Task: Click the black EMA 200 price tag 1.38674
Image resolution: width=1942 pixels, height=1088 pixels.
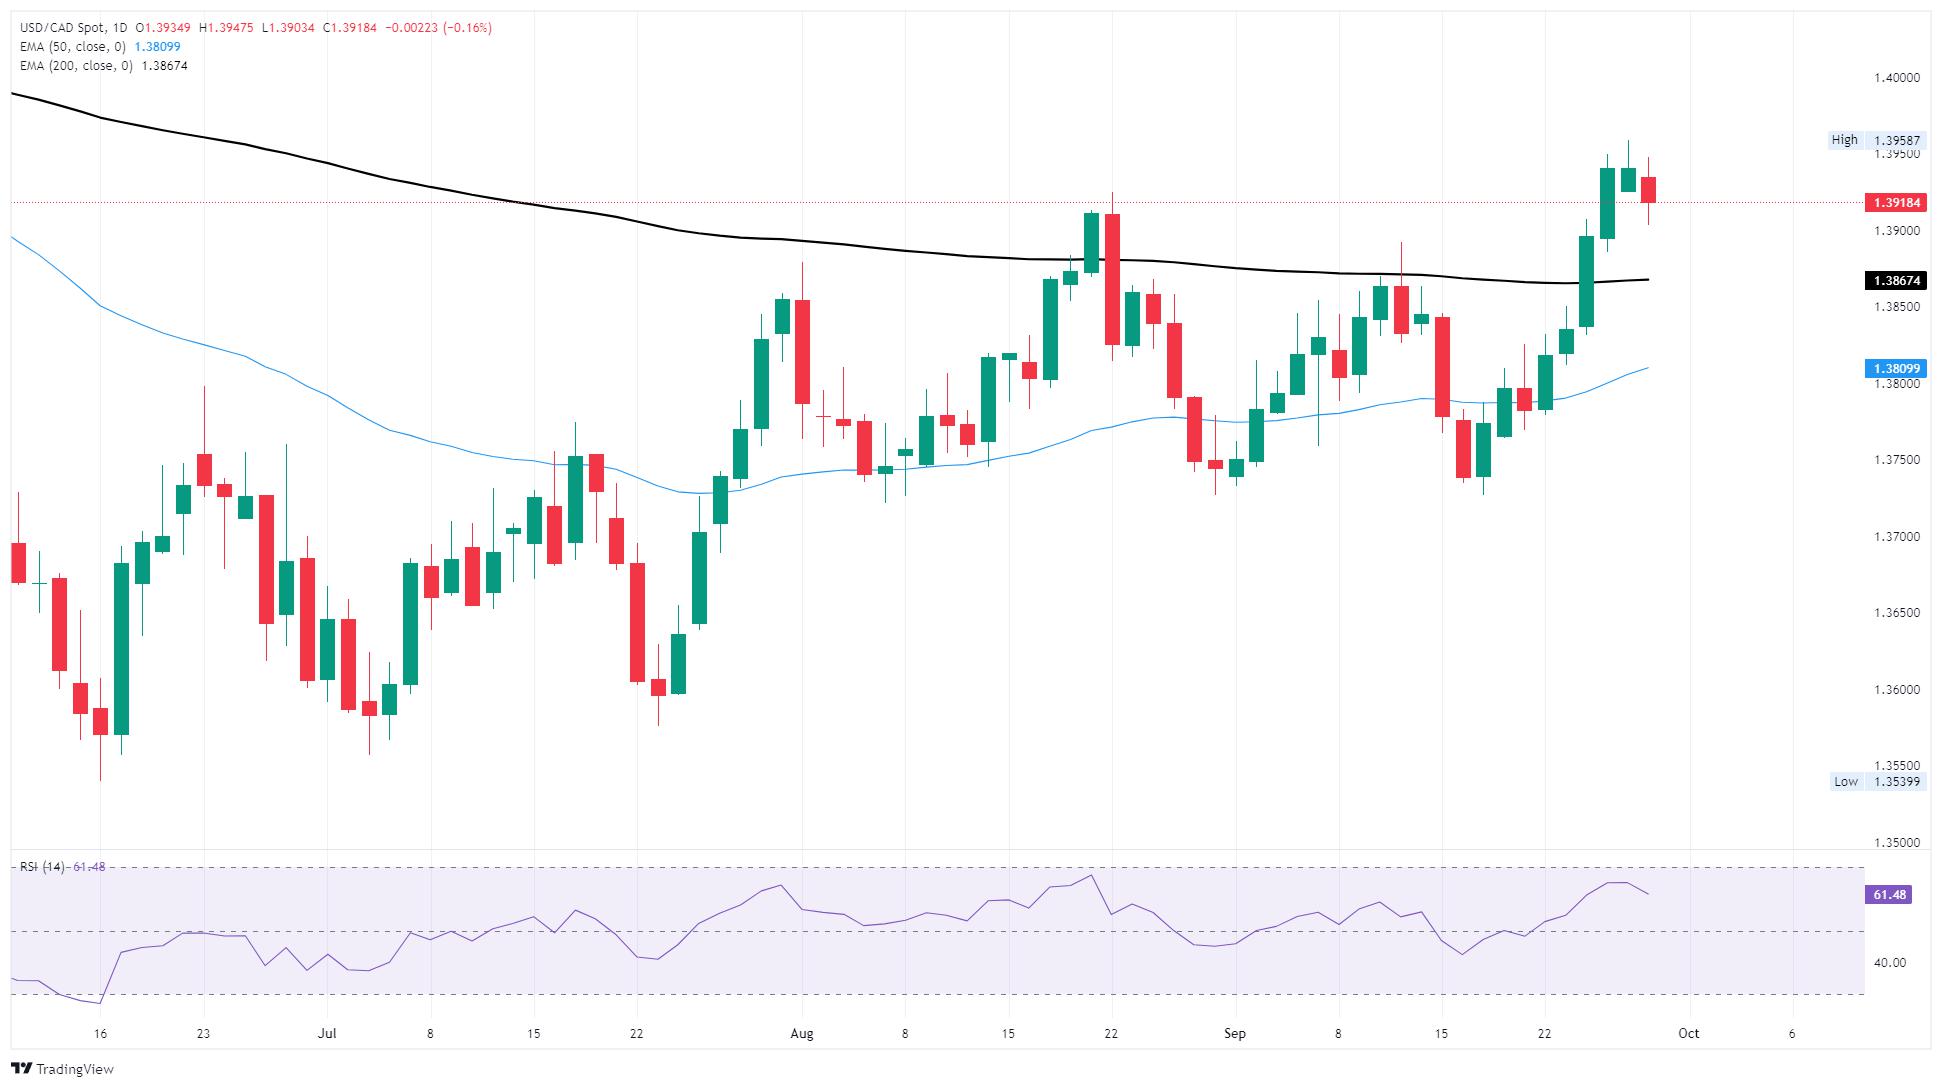Action: point(1894,280)
